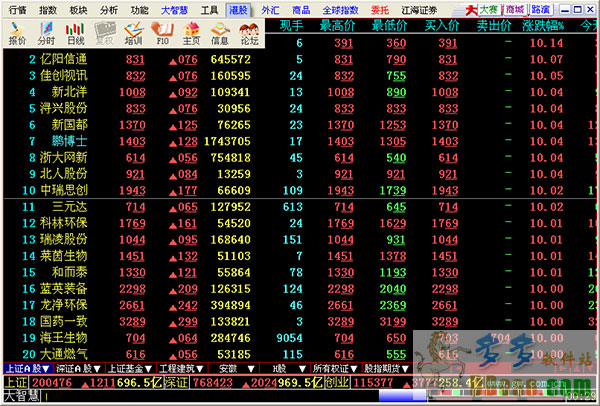The image size is (600, 406).
Task: Select stock row 新北洋
Action: (302, 92)
